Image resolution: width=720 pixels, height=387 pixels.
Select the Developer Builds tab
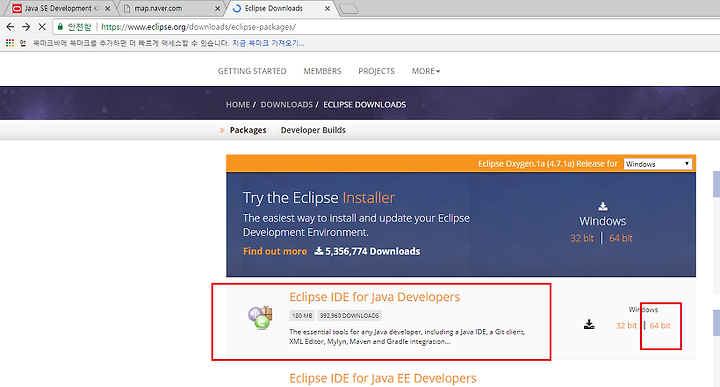pyautogui.click(x=313, y=130)
